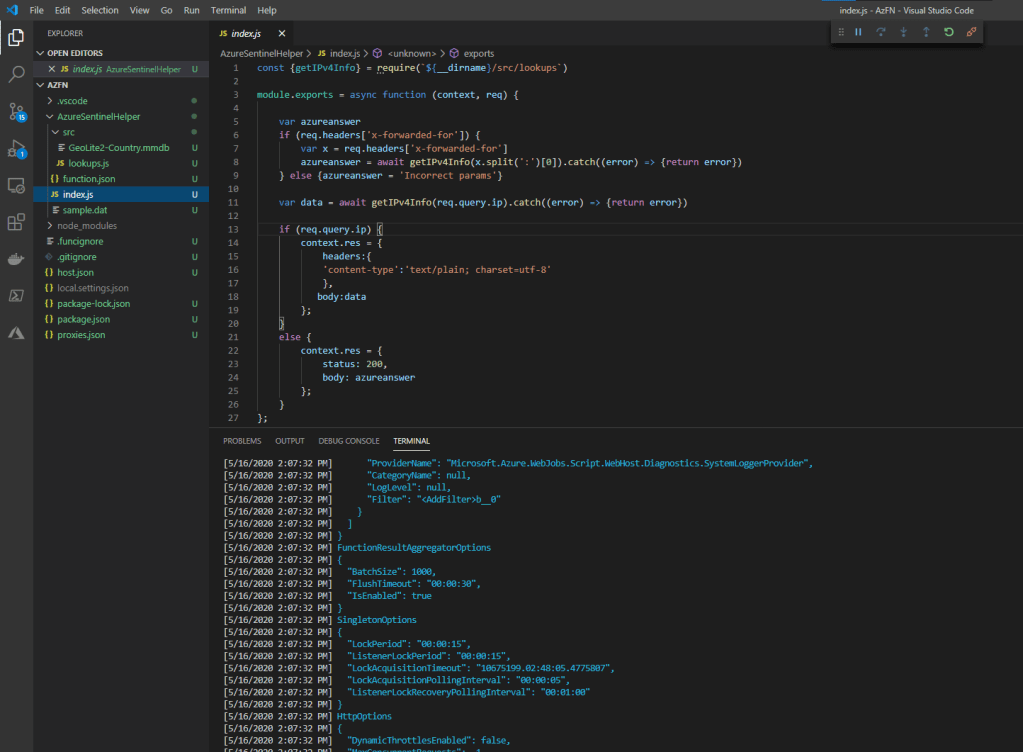Image resolution: width=1023 pixels, height=752 pixels.
Task: Open the Search view in activity bar
Action: 16,75
